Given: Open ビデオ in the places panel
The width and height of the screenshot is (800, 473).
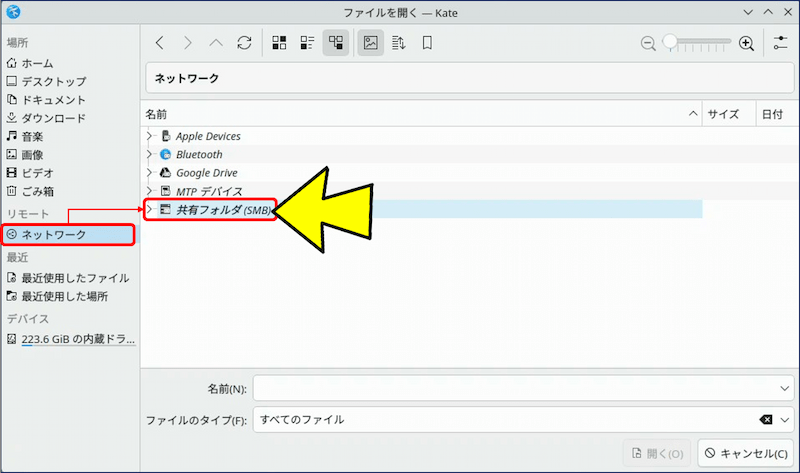Looking at the screenshot, I should 69,173.
